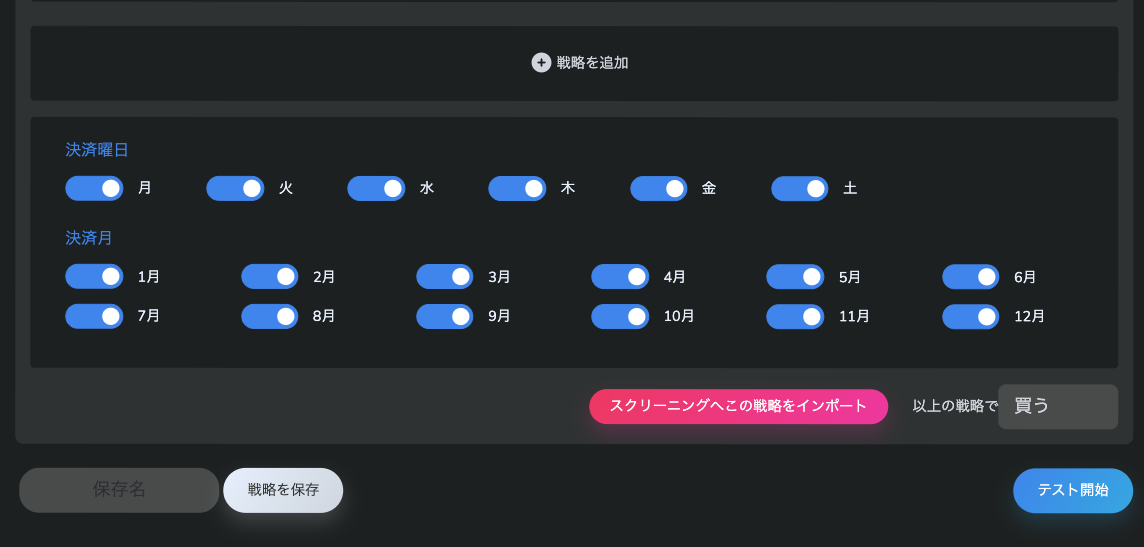The image size is (1144, 547).
Task: Toggle the 6月 month switch
Action: [x=971, y=276]
